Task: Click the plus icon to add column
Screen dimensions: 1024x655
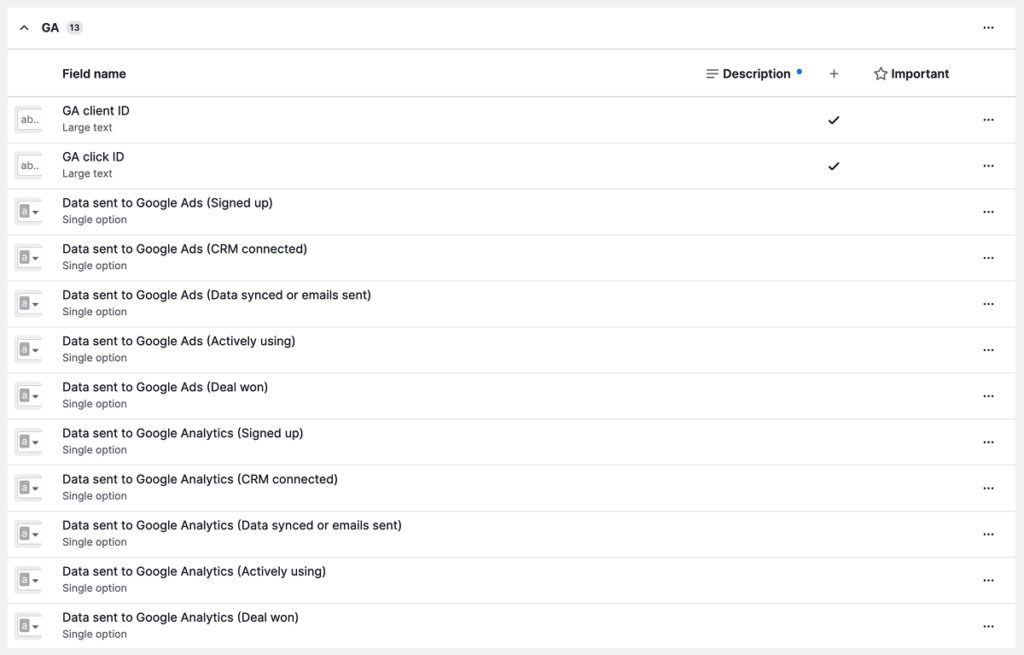Action: [x=834, y=74]
